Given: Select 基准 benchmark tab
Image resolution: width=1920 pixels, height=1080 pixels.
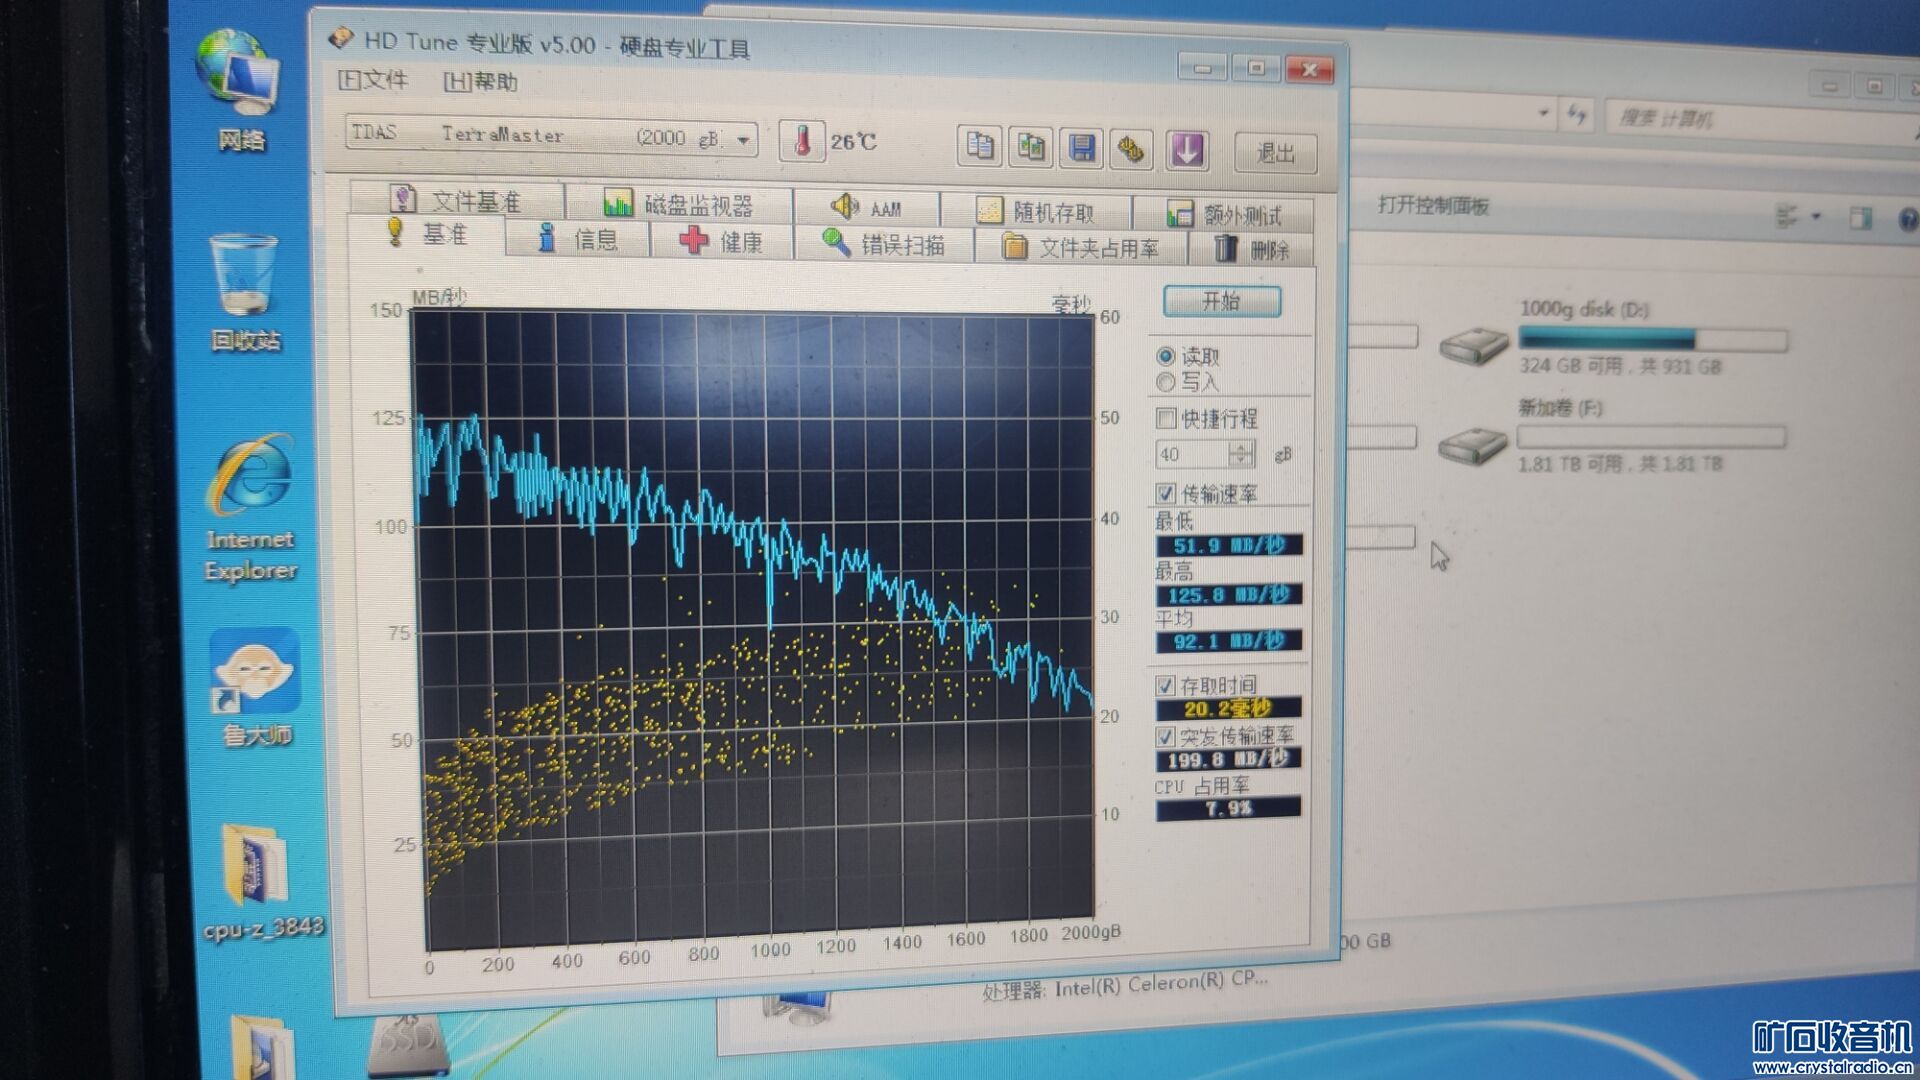Looking at the screenshot, I should click(x=427, y=233).
